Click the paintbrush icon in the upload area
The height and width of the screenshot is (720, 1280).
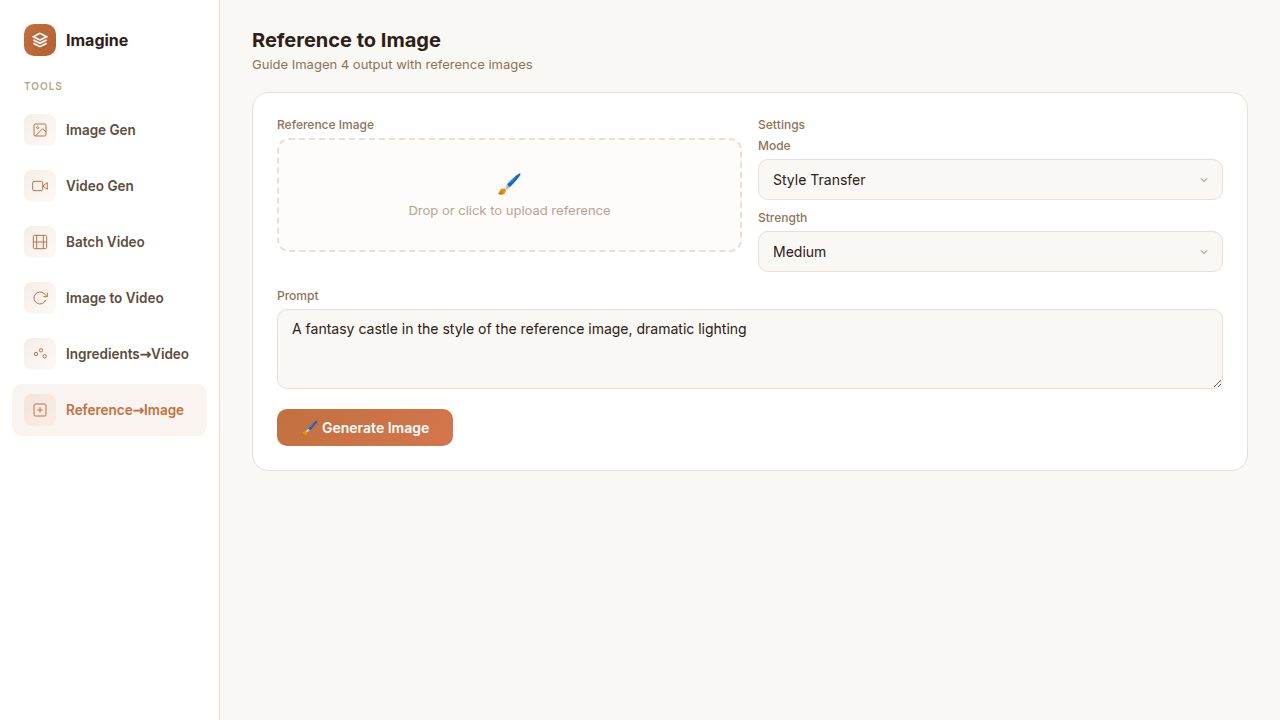(x=509, y=184)
